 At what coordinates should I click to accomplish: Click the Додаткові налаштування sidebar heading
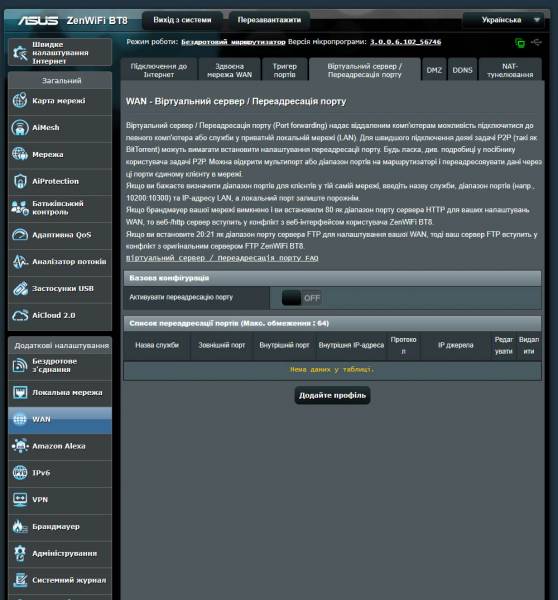click(61, 346)
